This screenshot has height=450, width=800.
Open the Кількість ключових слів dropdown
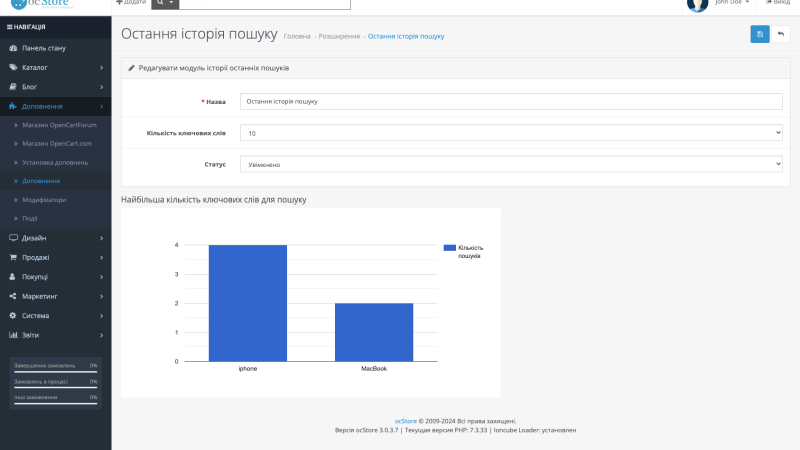pyautogui.click(x=511, y=133)
